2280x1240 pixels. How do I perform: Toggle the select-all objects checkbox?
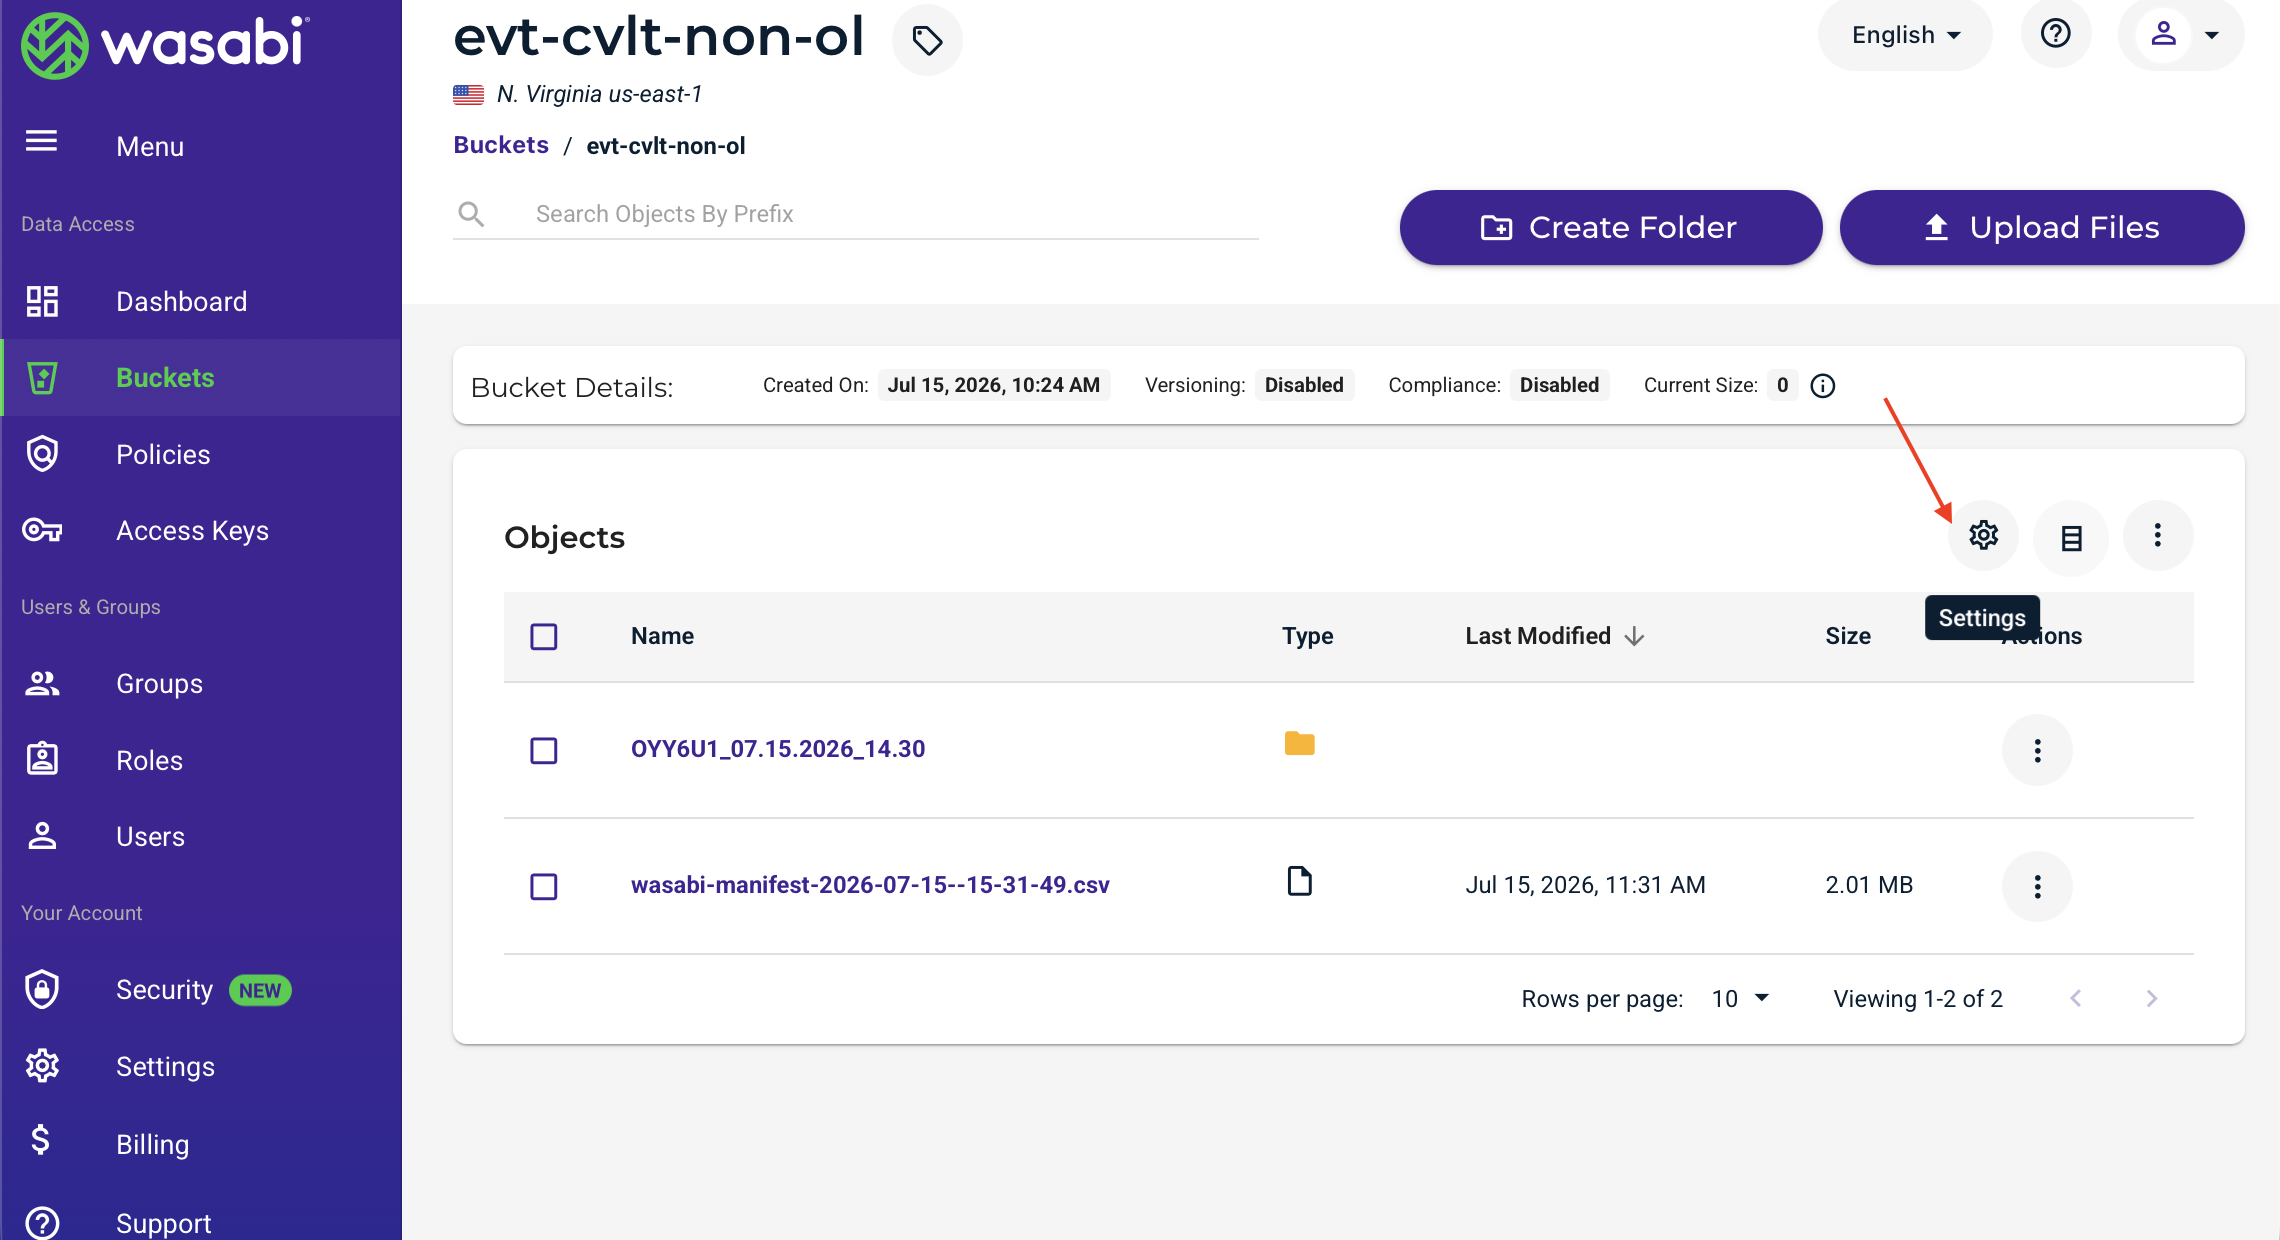coord(544,637)
